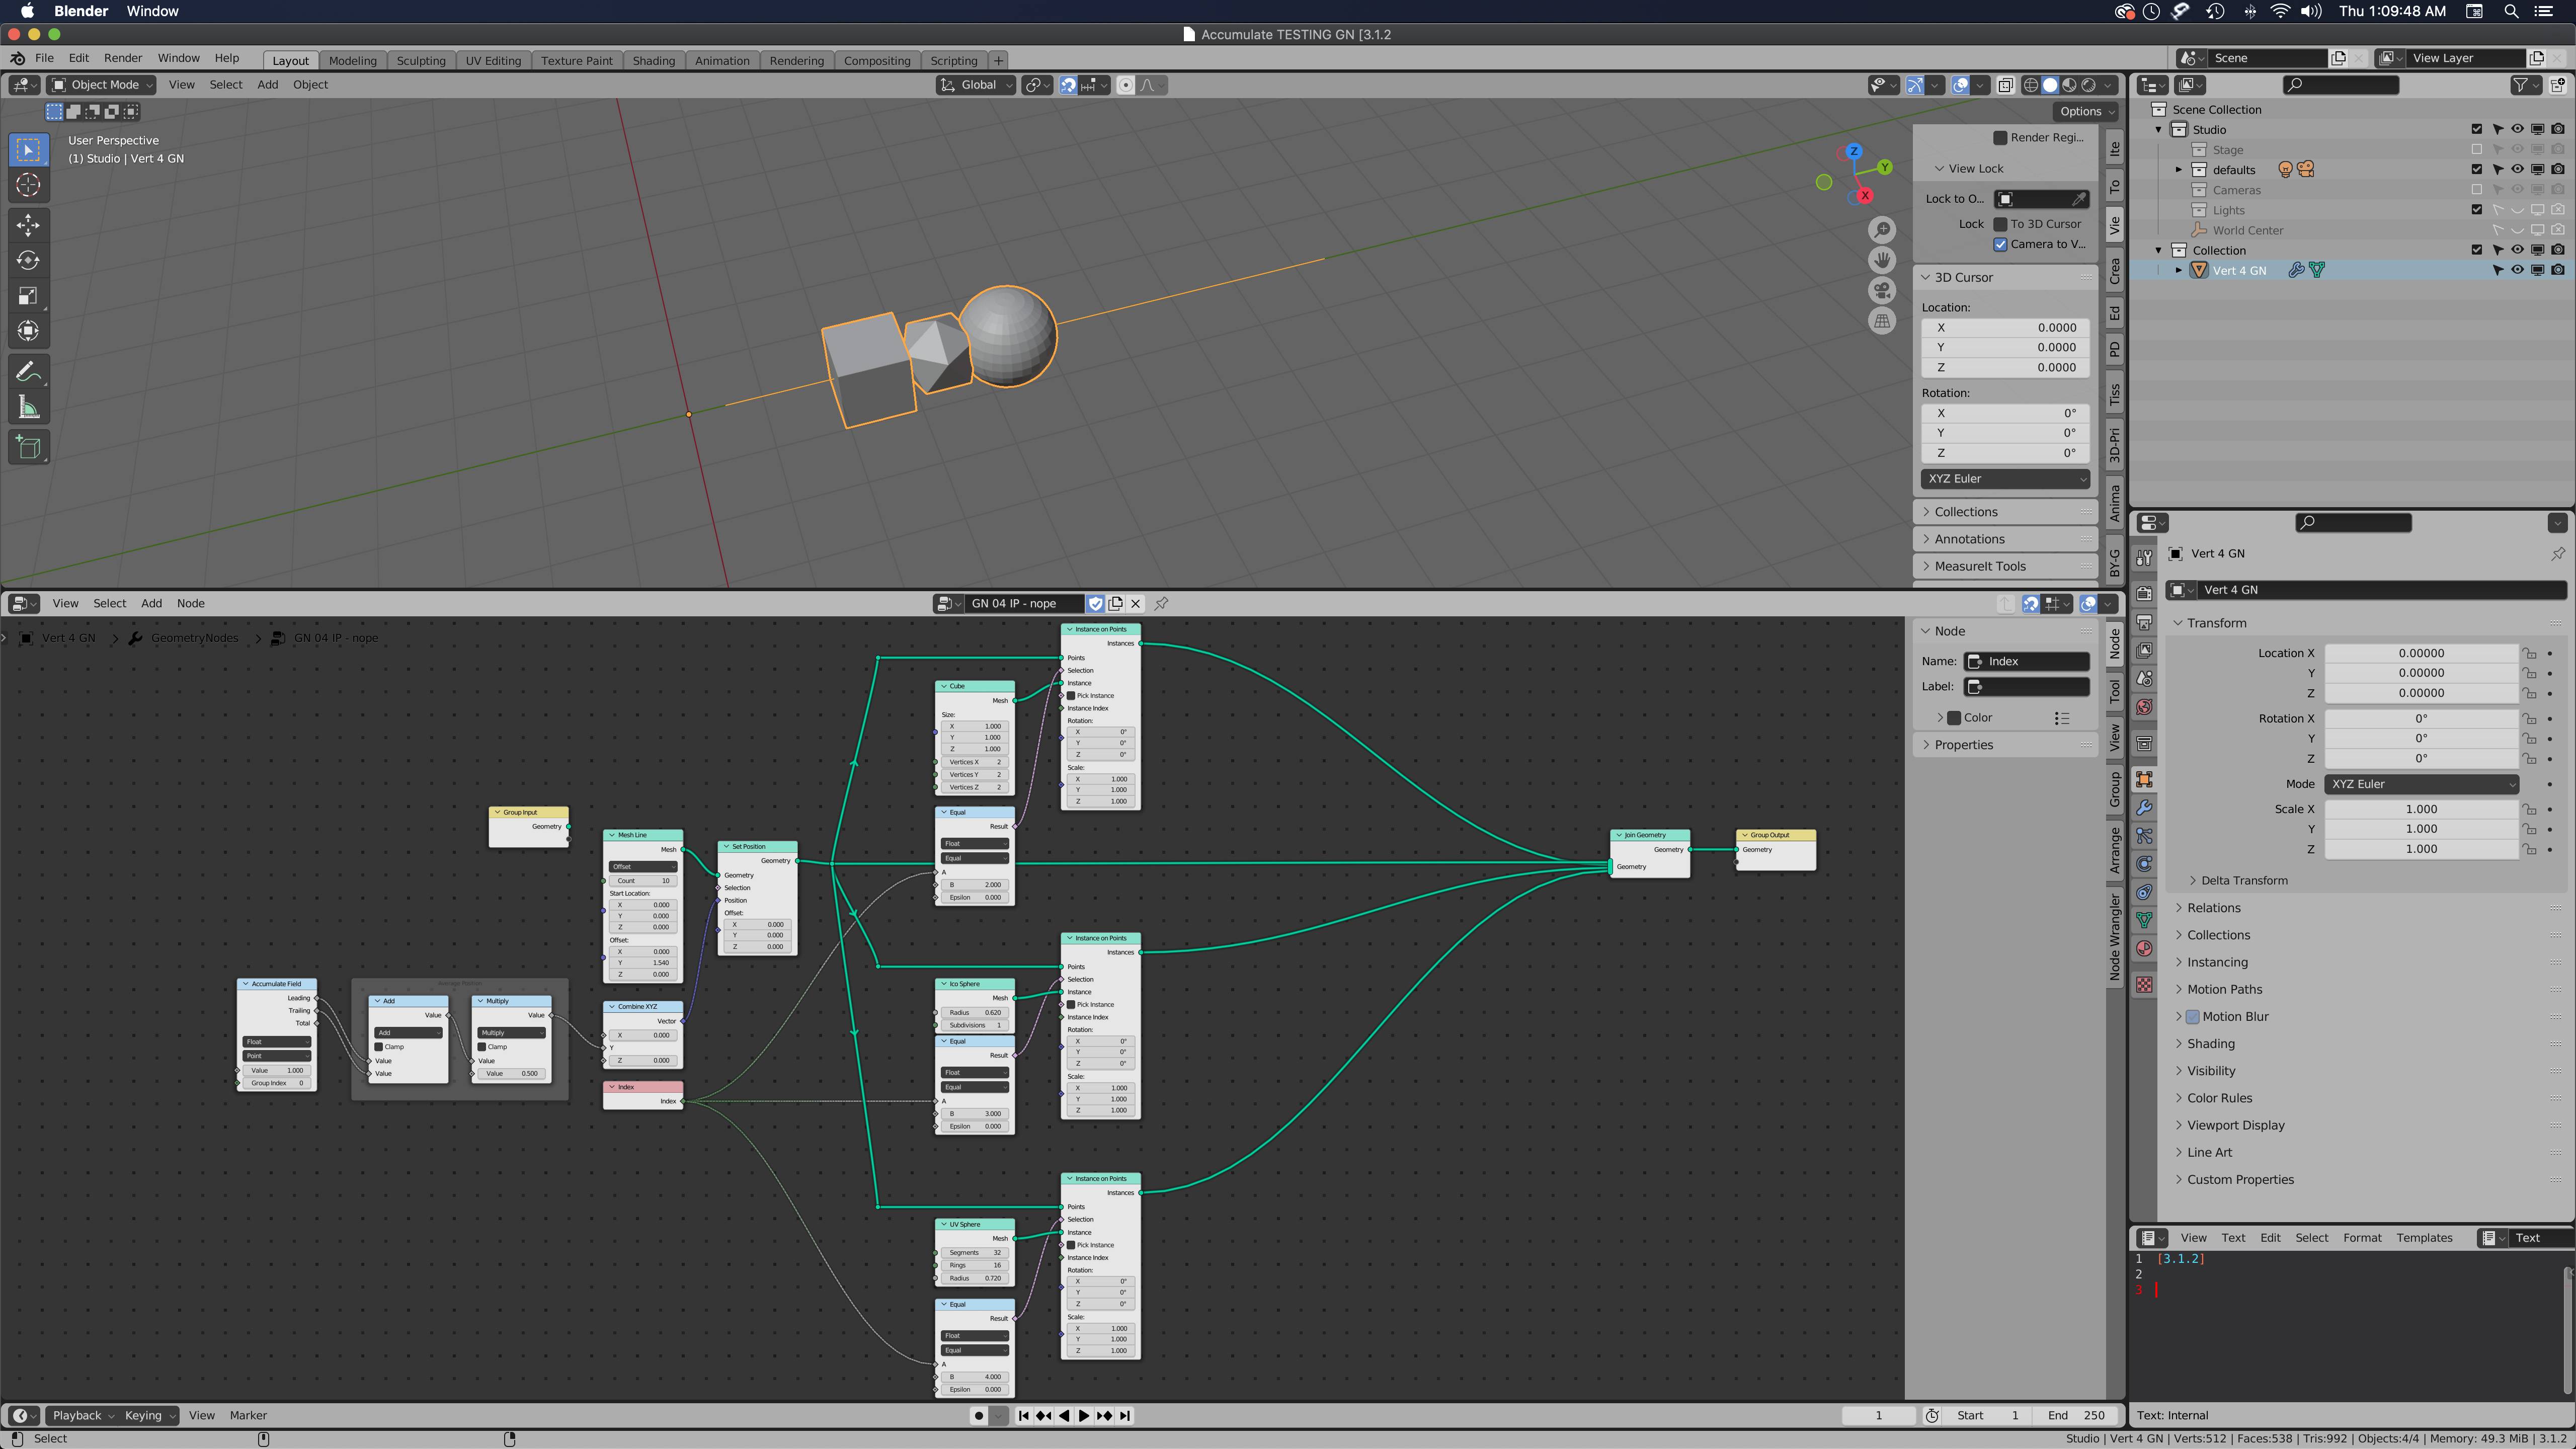Open the Global transform orientation dropdown
Viewport: 2576px width, 1449px height.
976,85
